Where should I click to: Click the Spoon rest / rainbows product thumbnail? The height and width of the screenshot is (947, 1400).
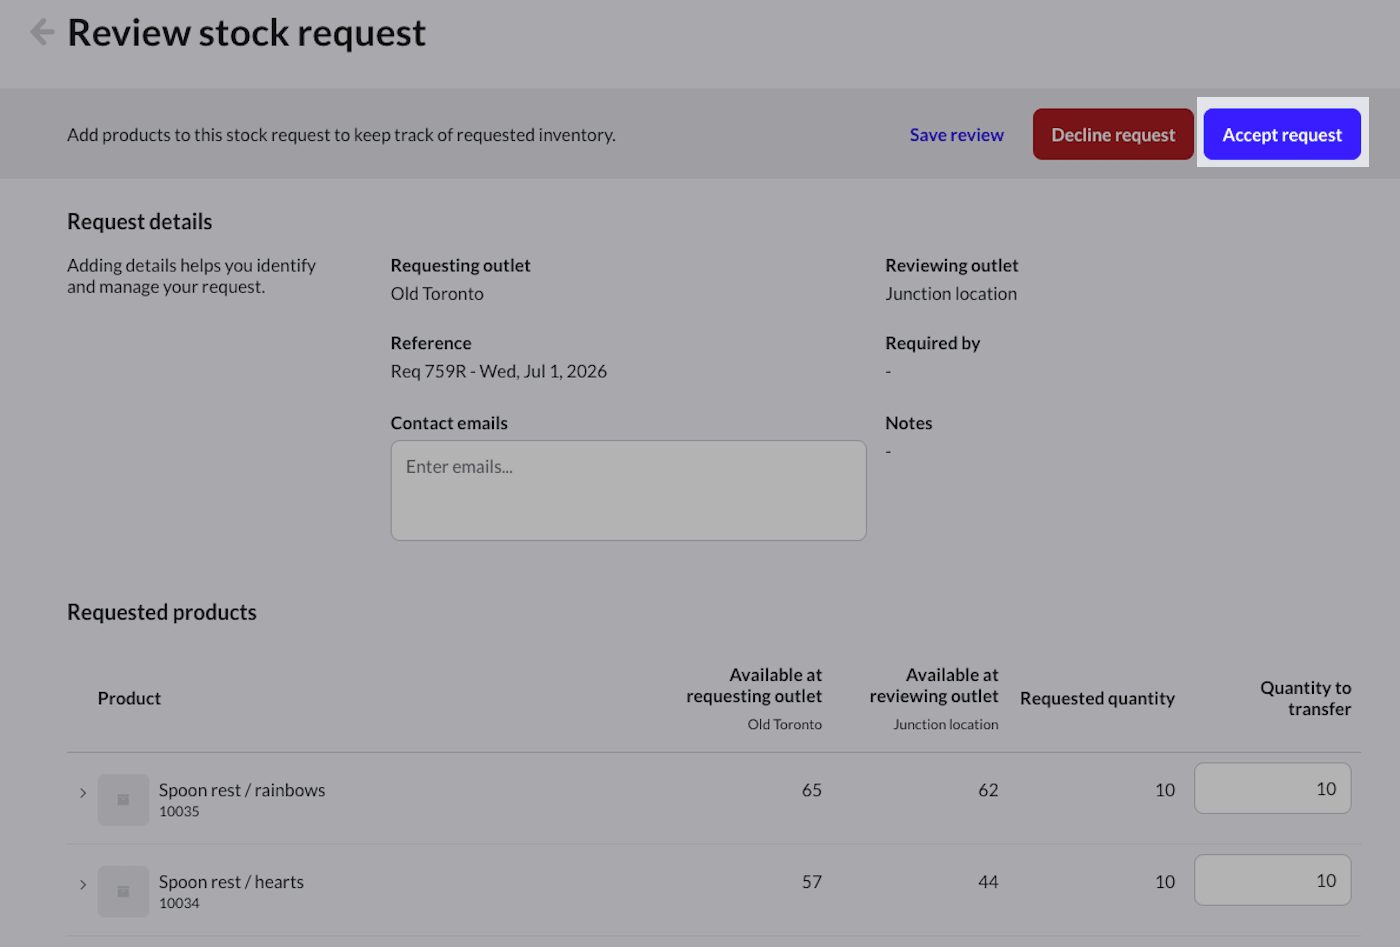123,800
